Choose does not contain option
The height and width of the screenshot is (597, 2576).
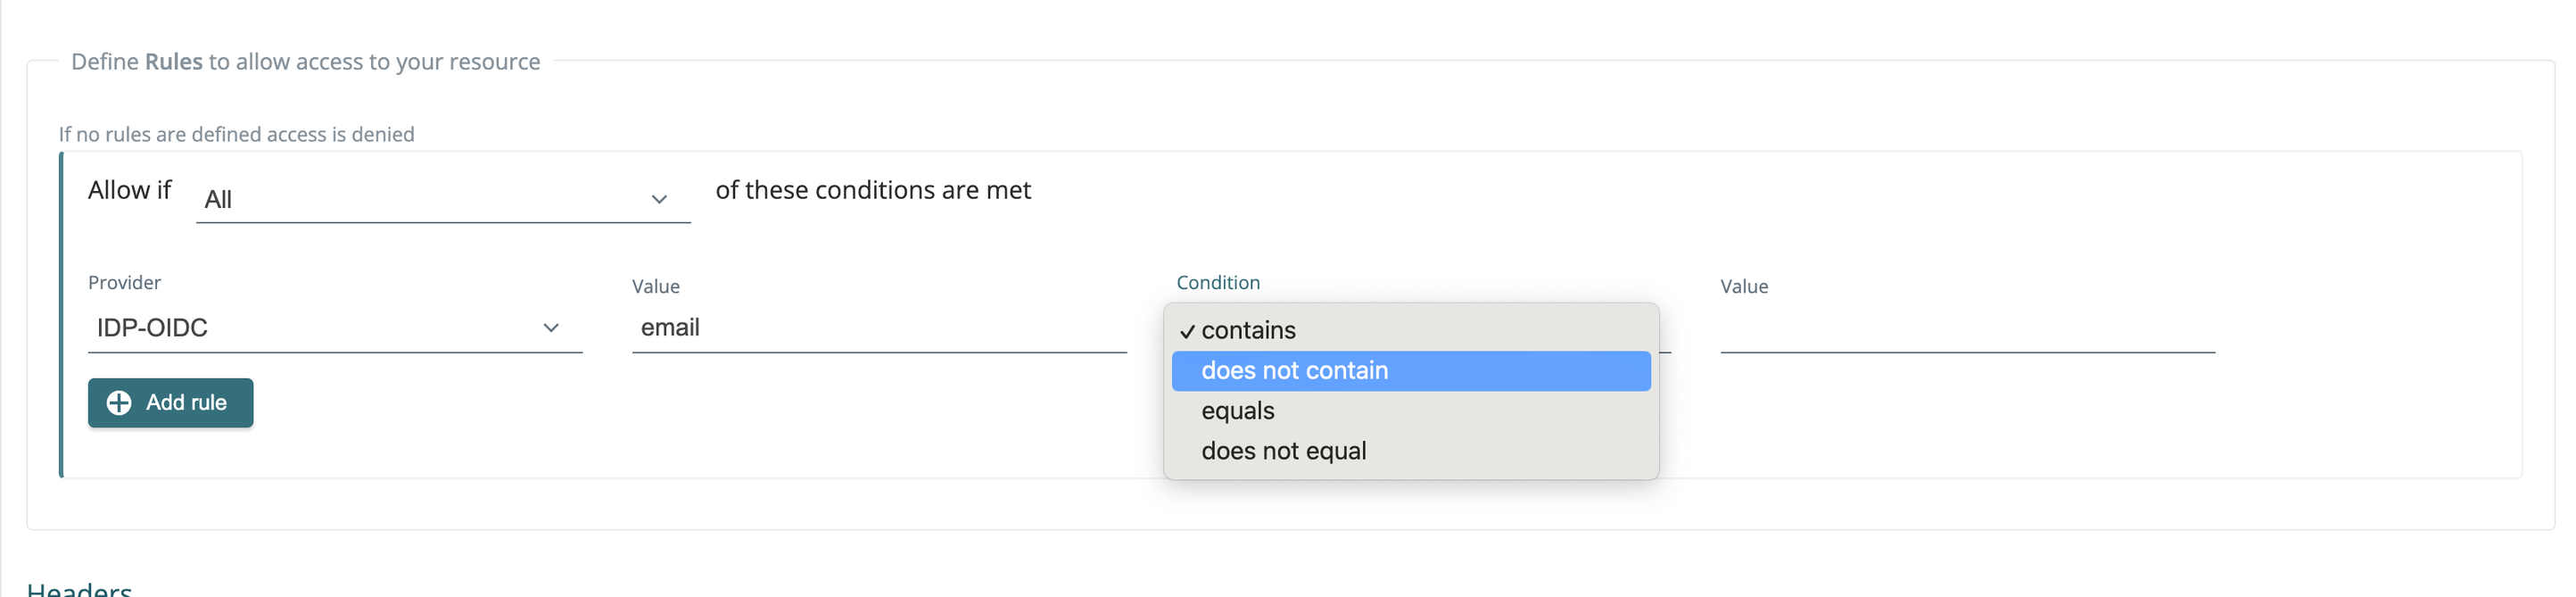coord(1411,371)
